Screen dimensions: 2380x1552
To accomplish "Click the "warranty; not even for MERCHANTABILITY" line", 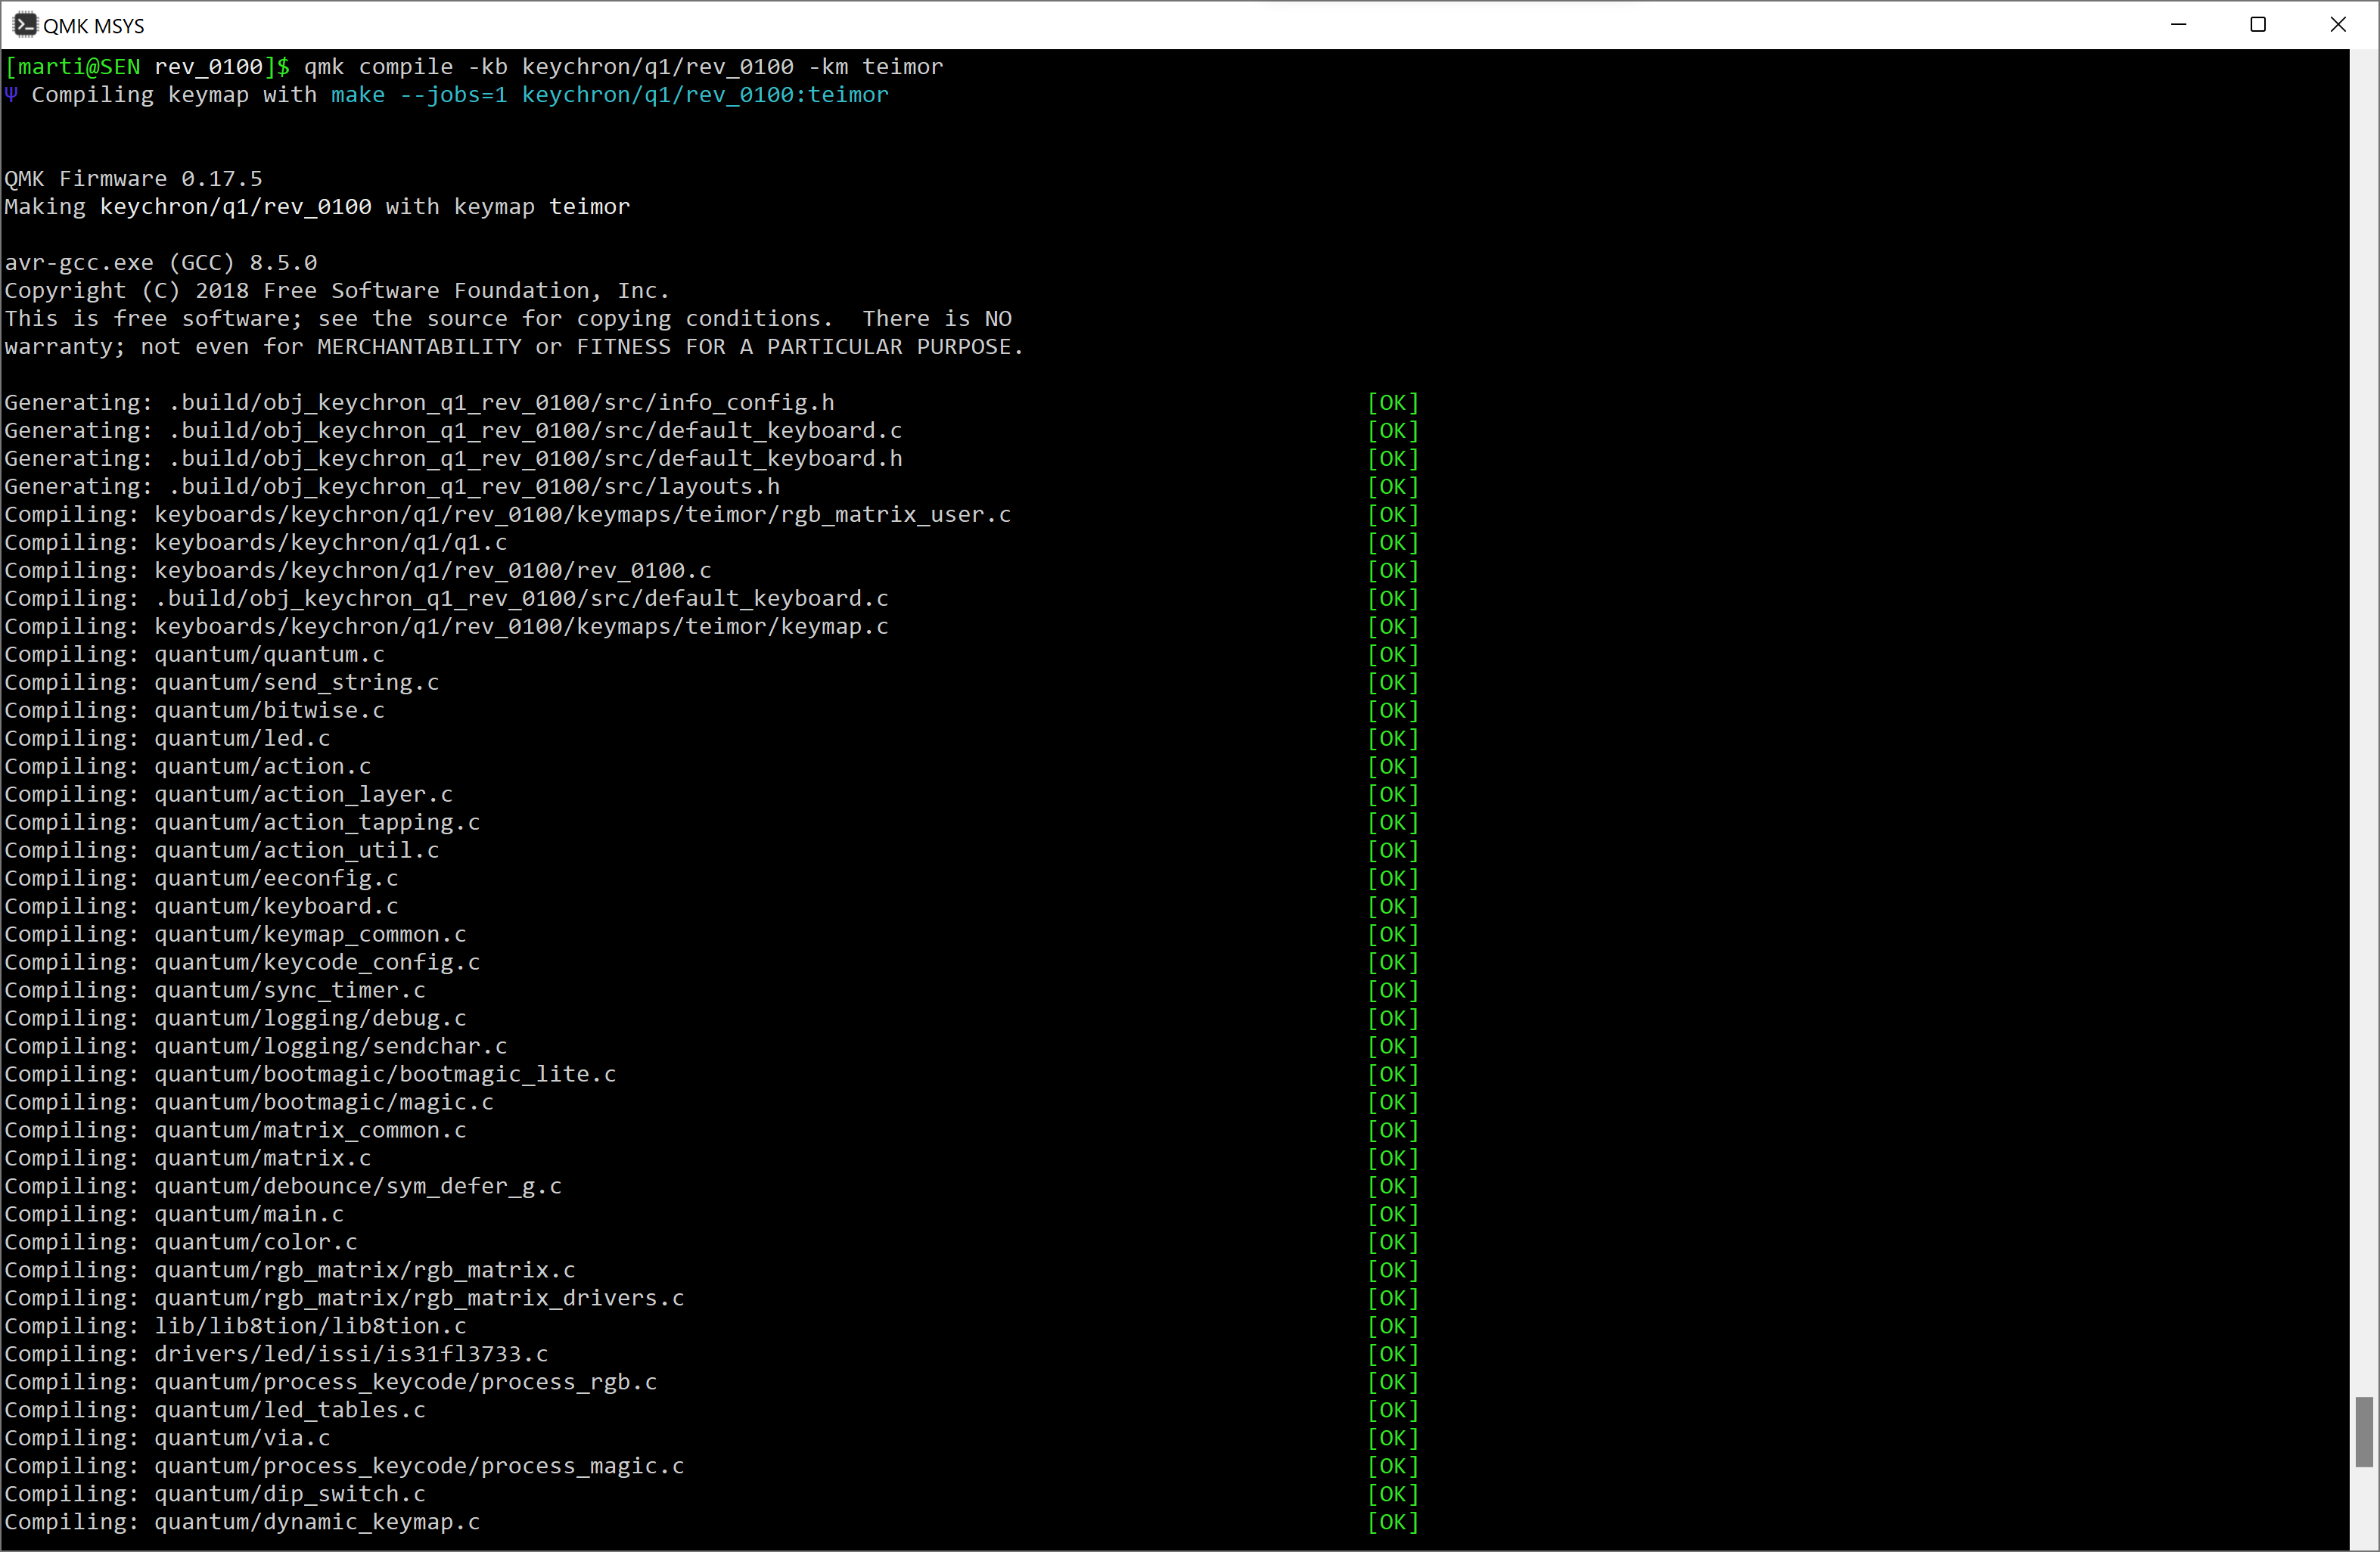I will (514, 347).
